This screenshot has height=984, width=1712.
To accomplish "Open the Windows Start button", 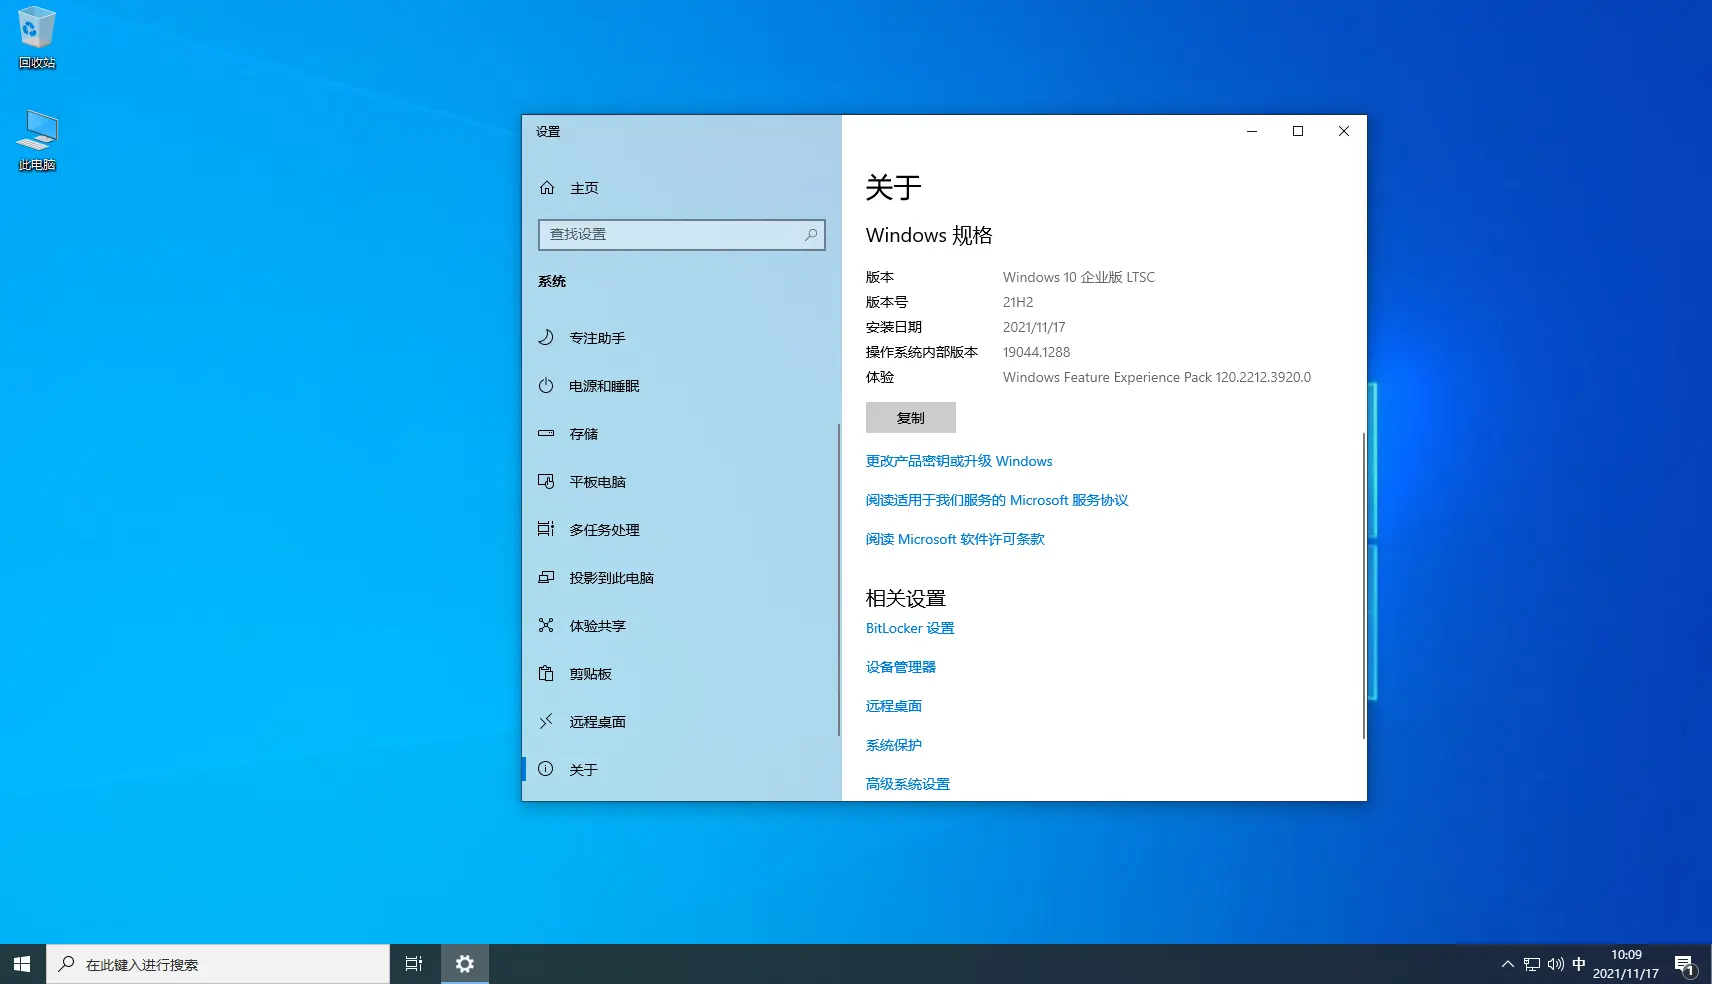I will [x=22, y=964].
